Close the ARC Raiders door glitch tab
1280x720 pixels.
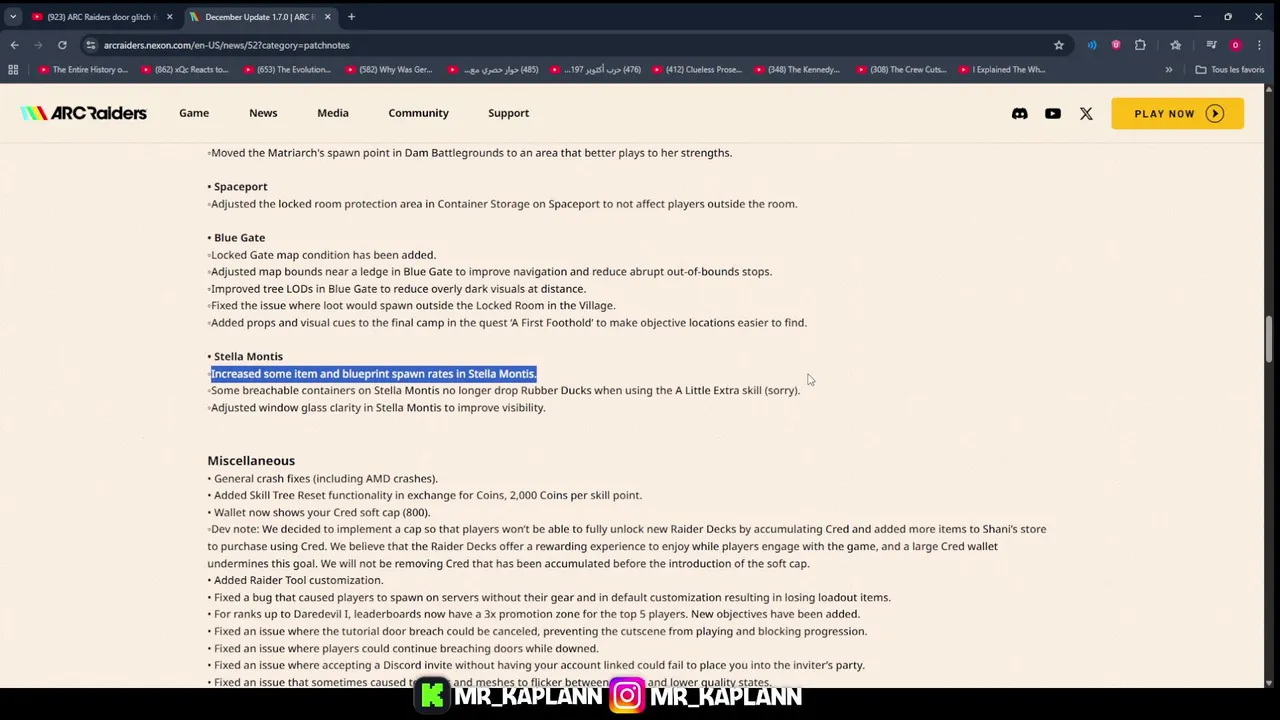pos(169,17)
